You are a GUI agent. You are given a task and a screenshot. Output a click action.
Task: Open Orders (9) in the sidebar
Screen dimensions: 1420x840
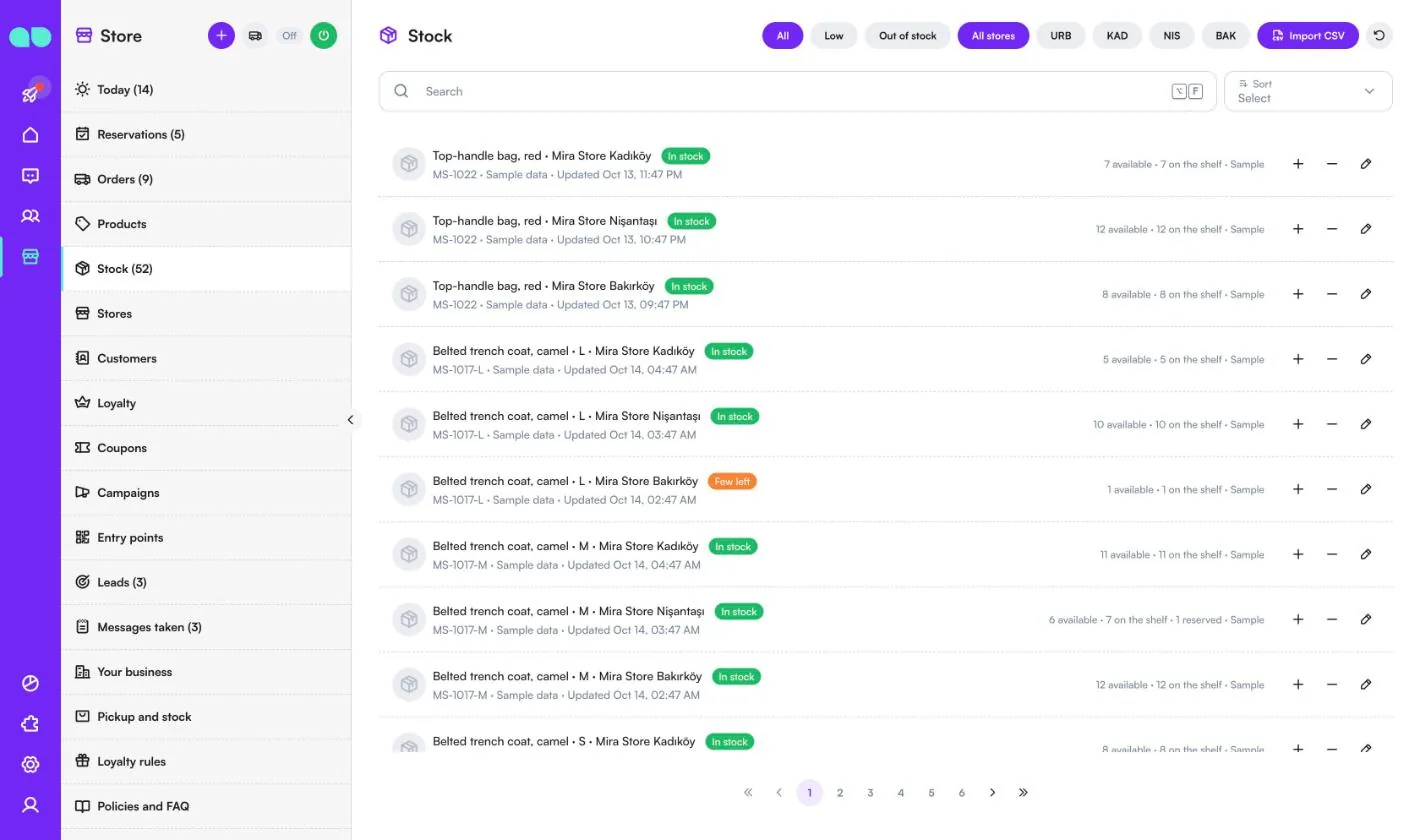pos(206,180)
